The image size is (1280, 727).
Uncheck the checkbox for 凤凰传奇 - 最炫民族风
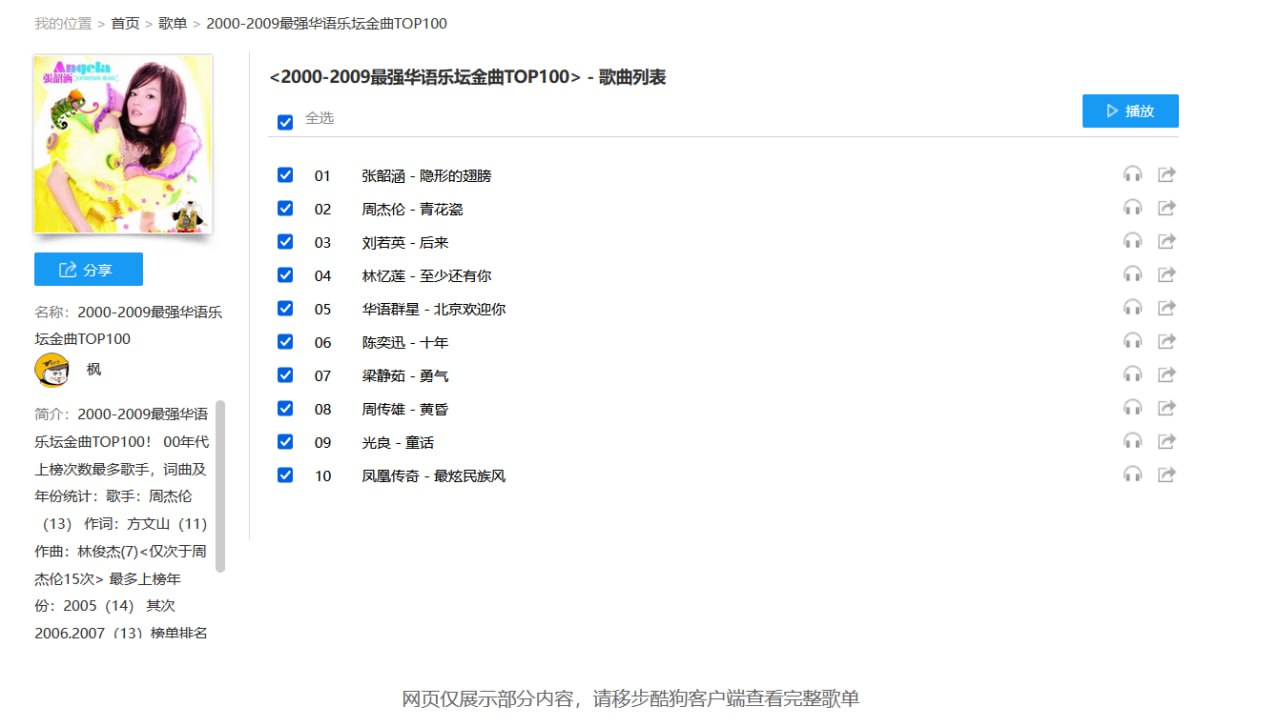click(285, 474)
